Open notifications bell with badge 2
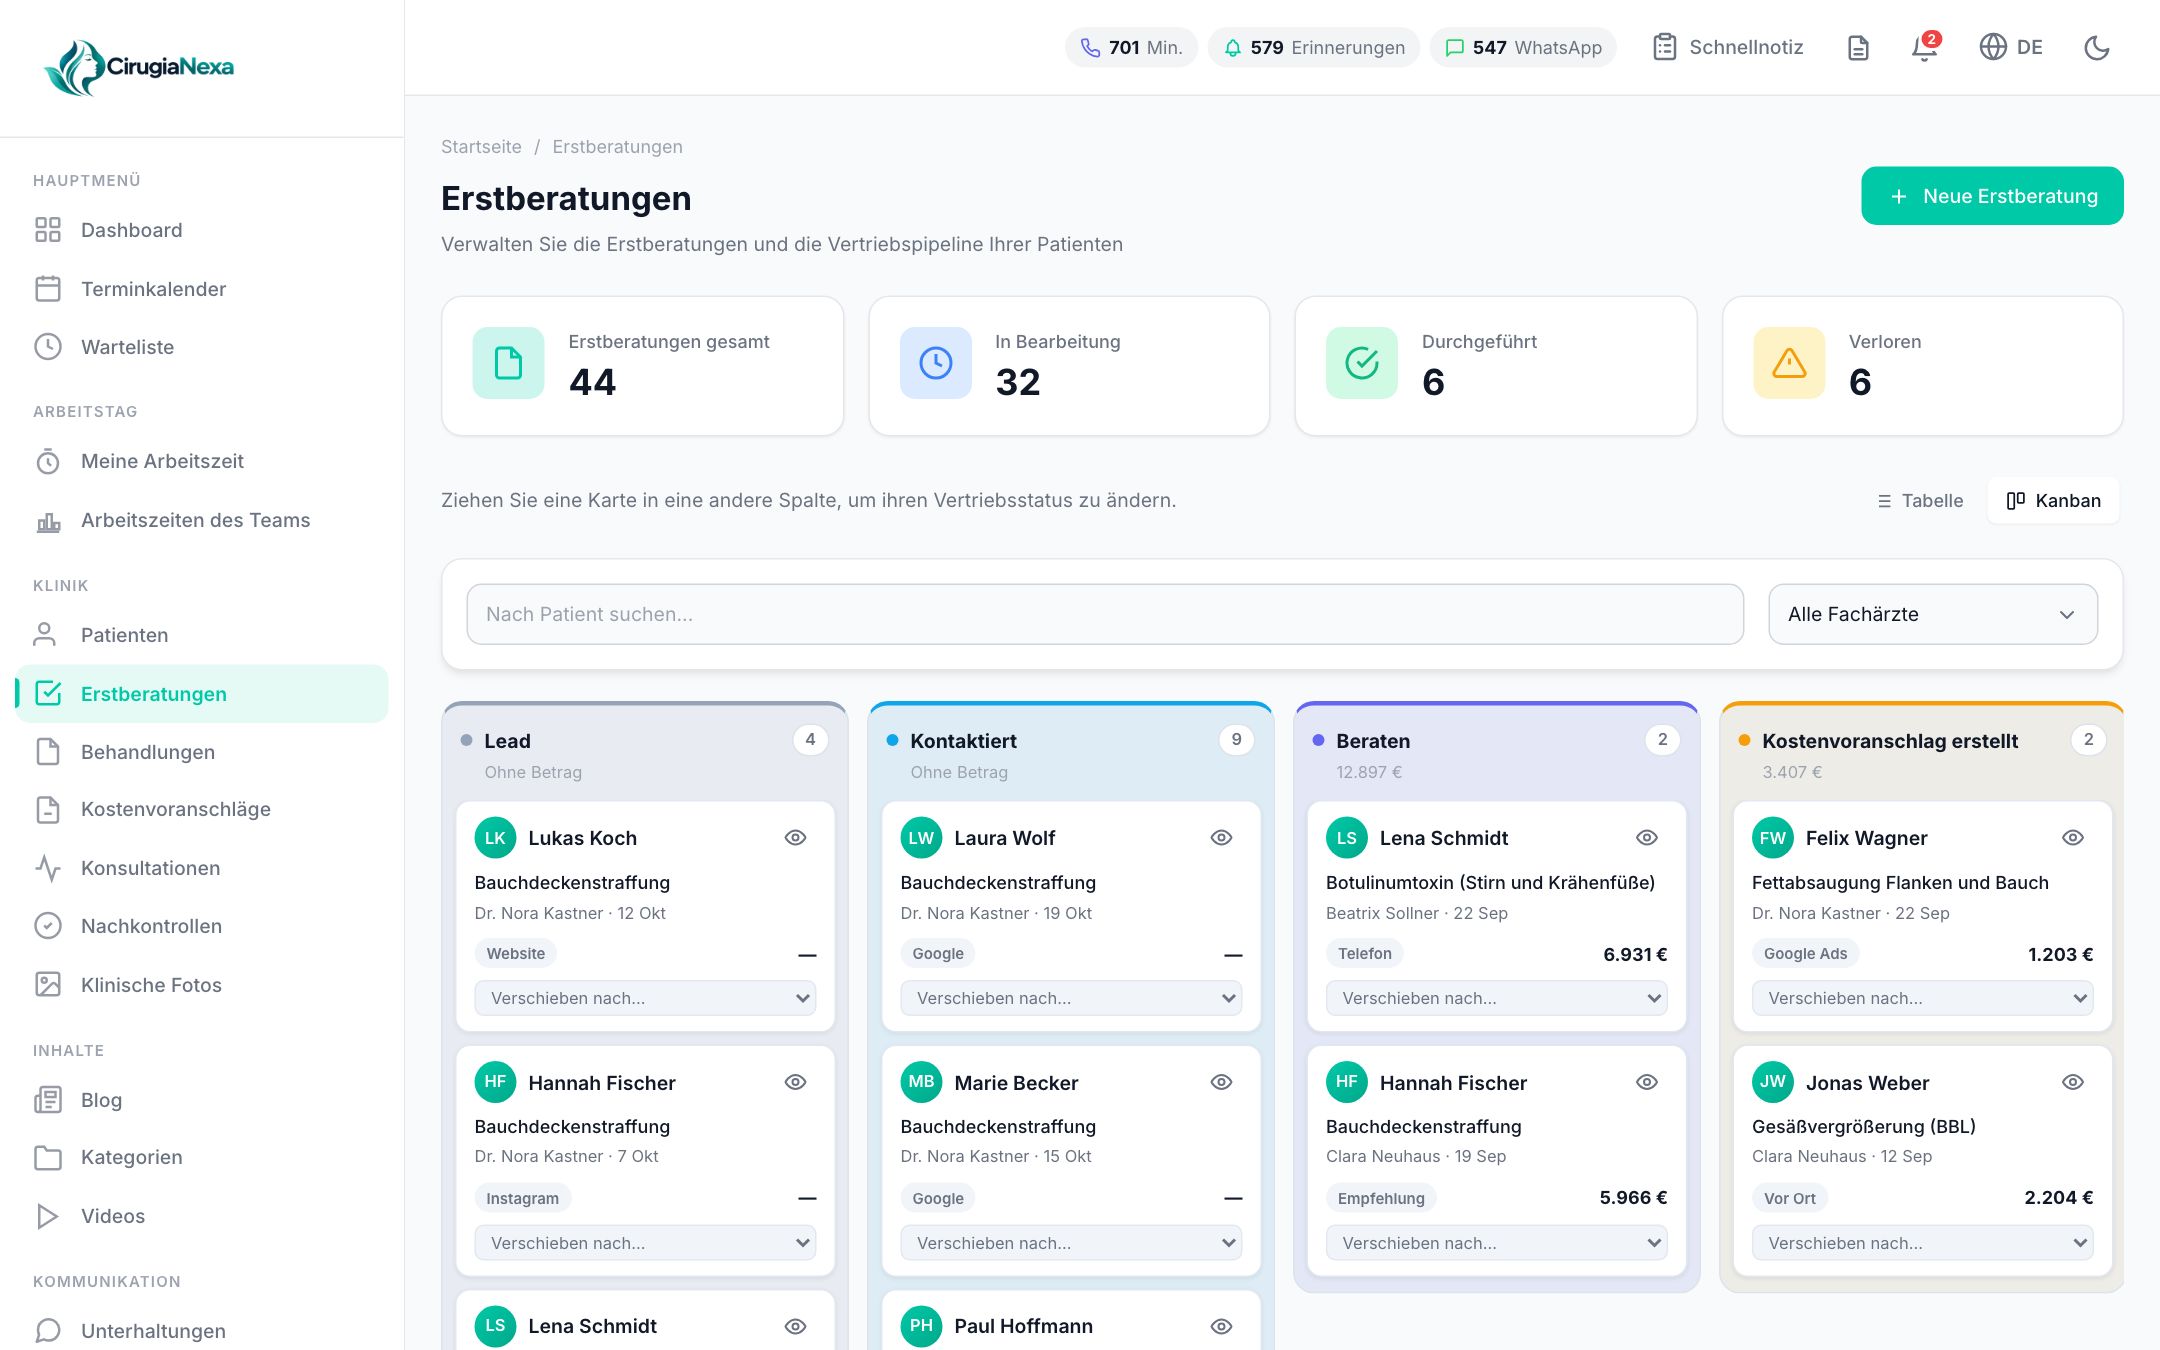The width and height of the screenshot is (2160, 1350). click(x=1924, y=47)
